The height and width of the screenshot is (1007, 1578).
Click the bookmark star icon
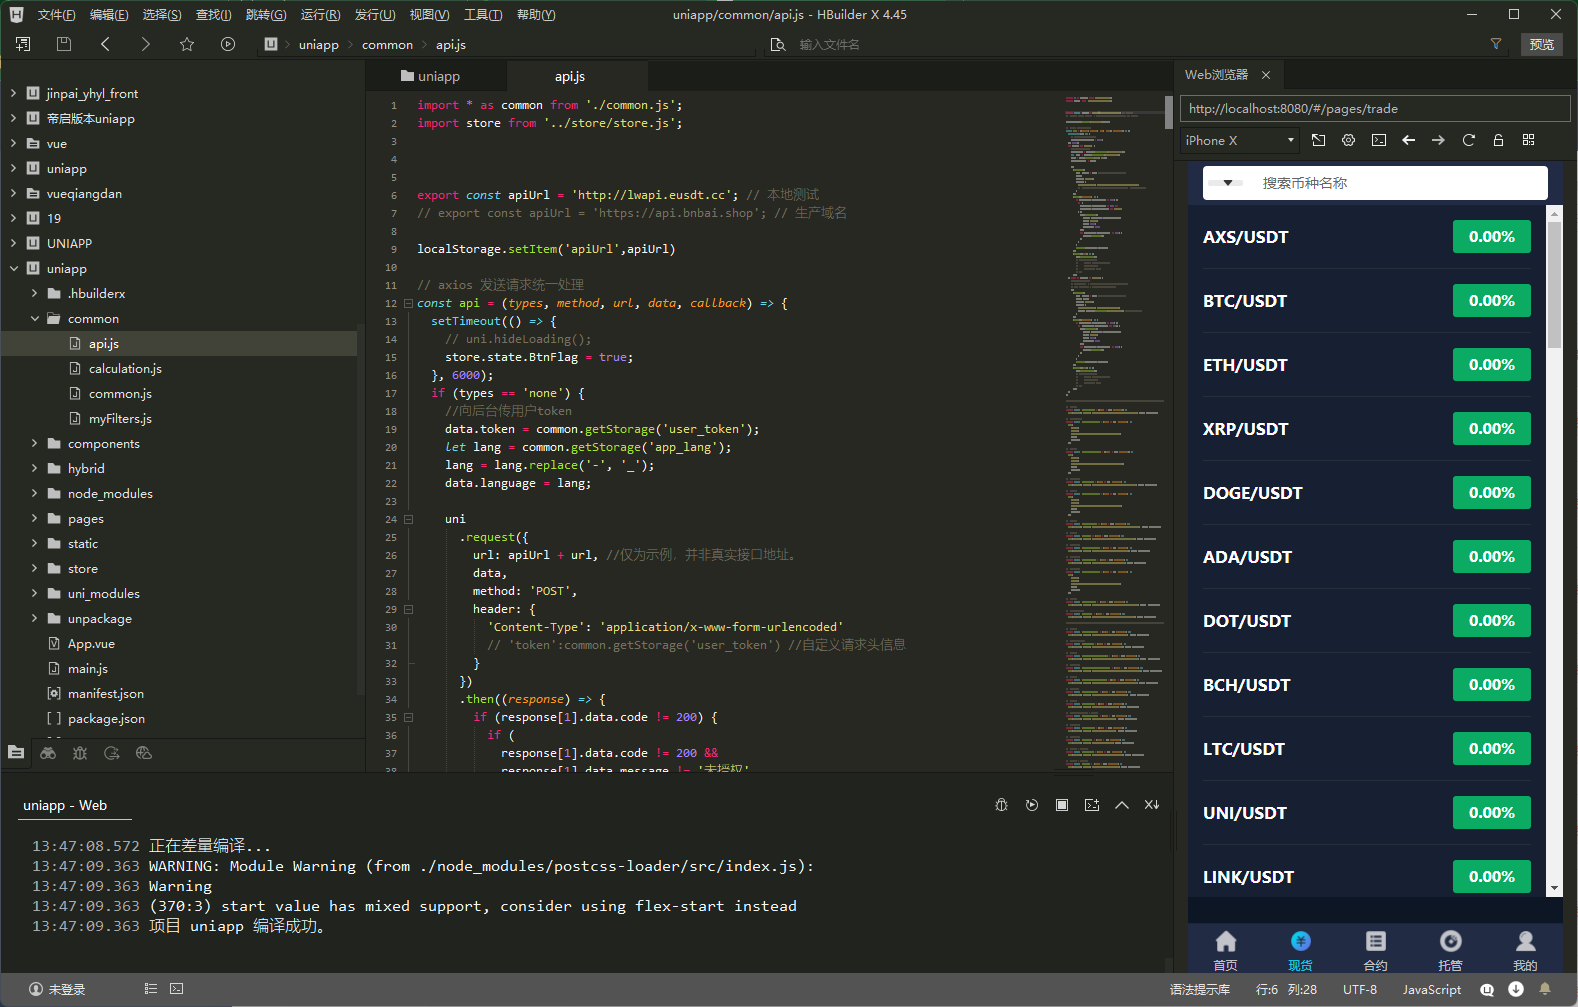[187, 44]
